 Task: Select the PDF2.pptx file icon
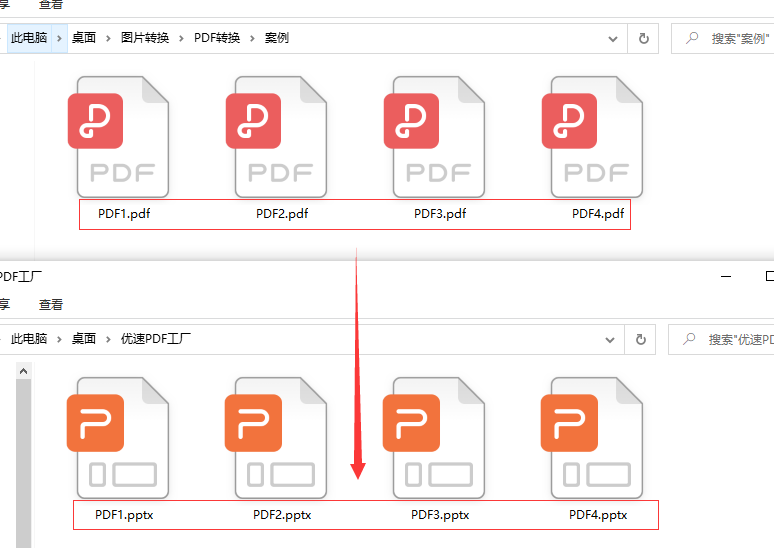pos(276,438)
